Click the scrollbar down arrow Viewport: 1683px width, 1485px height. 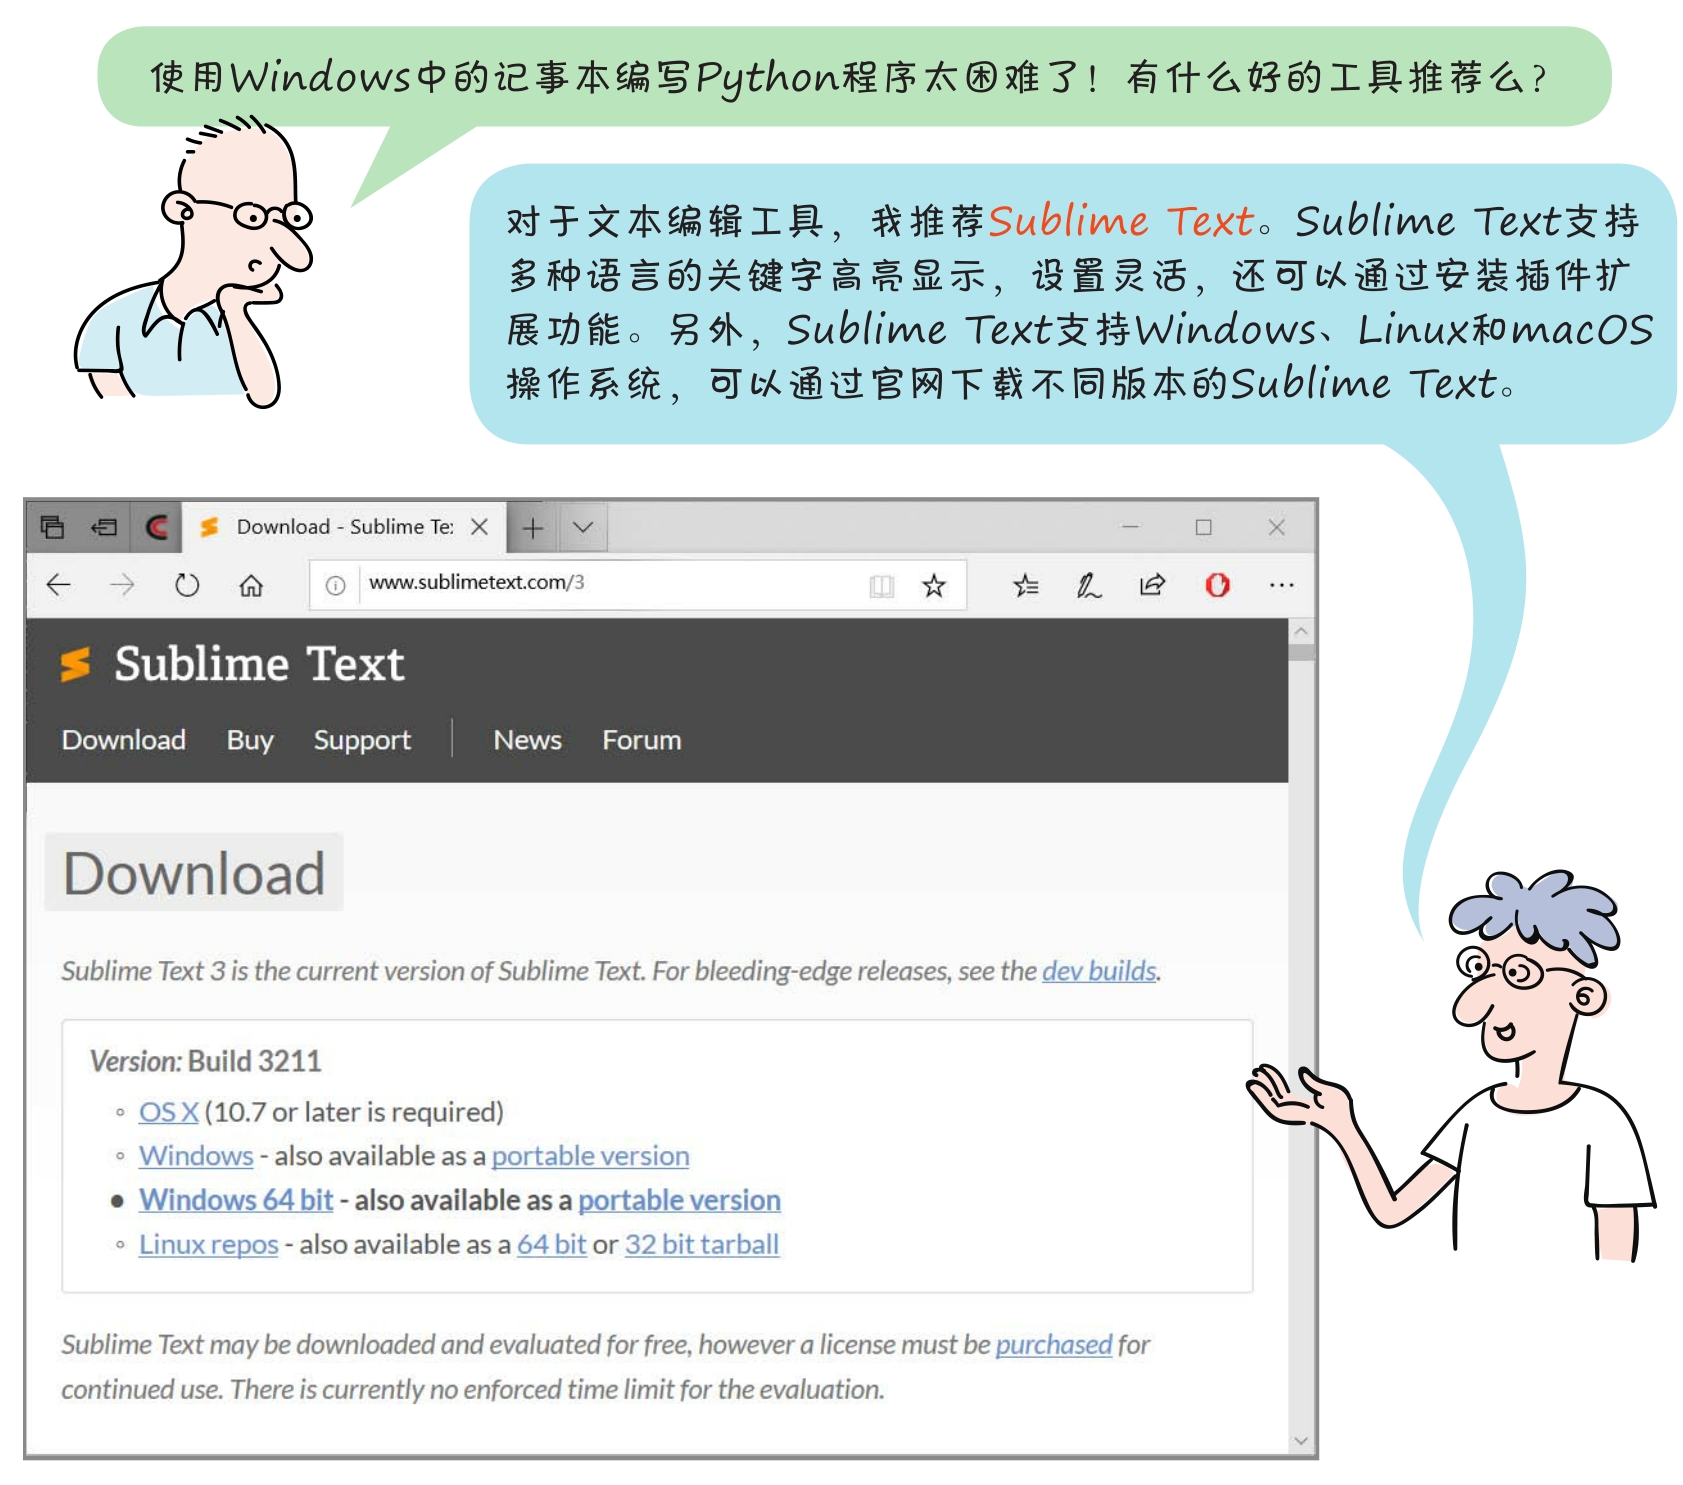point(1301,1441)
